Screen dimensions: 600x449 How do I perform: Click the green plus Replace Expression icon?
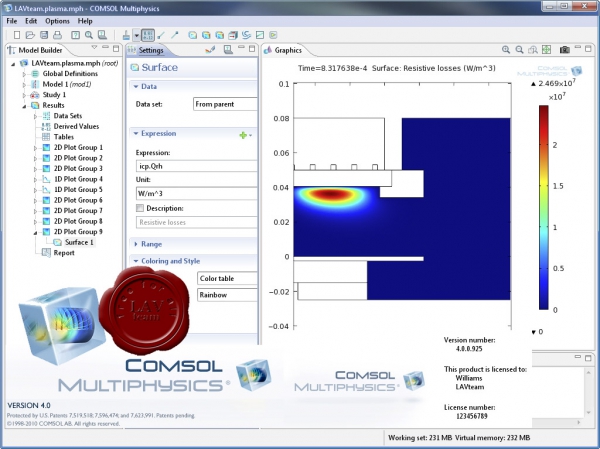pos(243,135)
